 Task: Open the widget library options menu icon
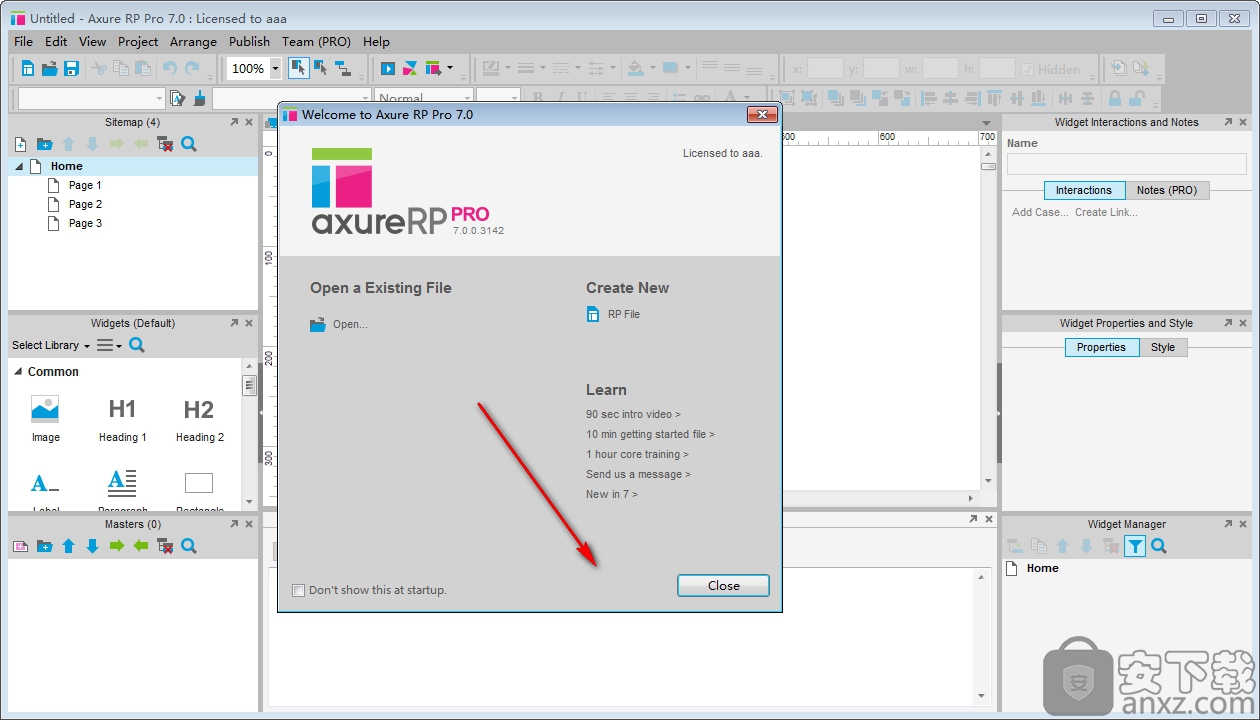(x=109, y=345)
